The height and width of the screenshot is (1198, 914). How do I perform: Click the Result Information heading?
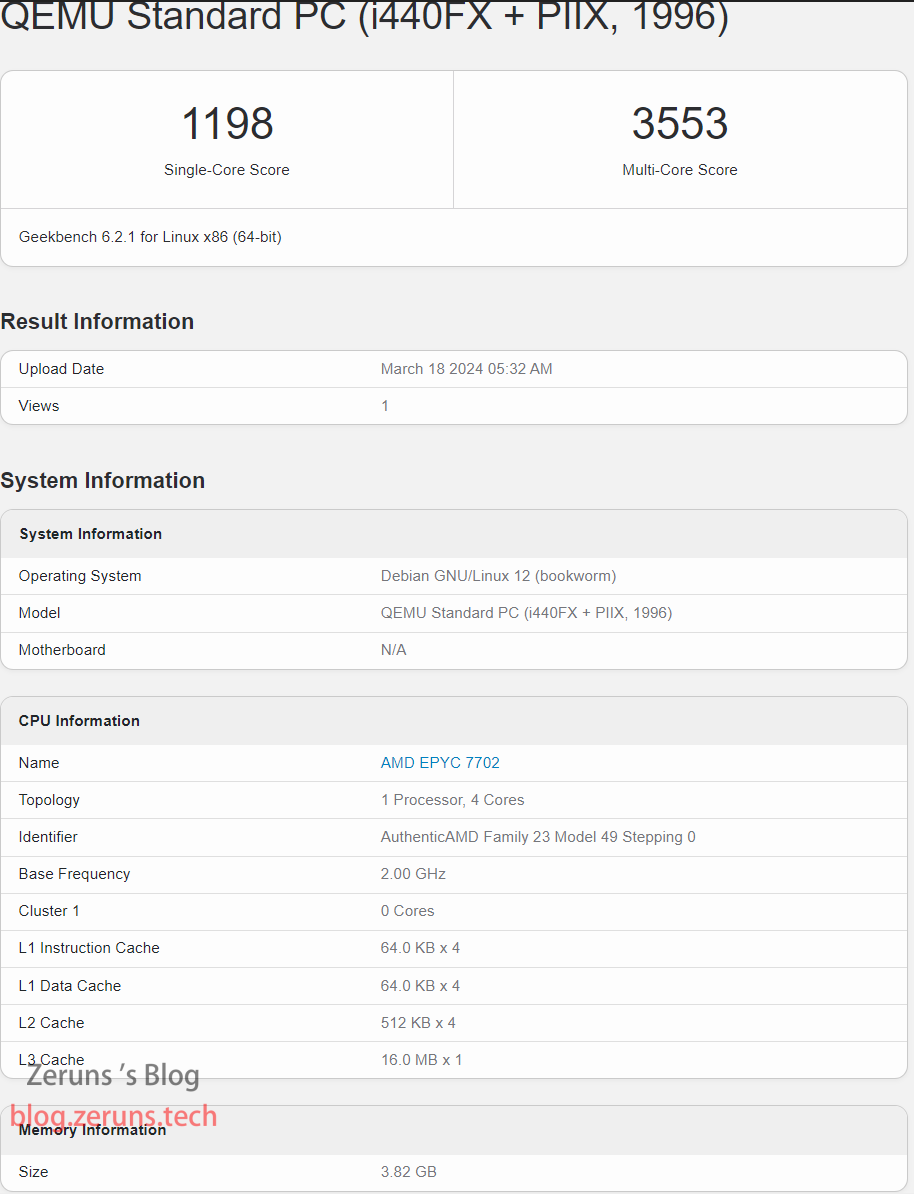[x=97, y=321]
